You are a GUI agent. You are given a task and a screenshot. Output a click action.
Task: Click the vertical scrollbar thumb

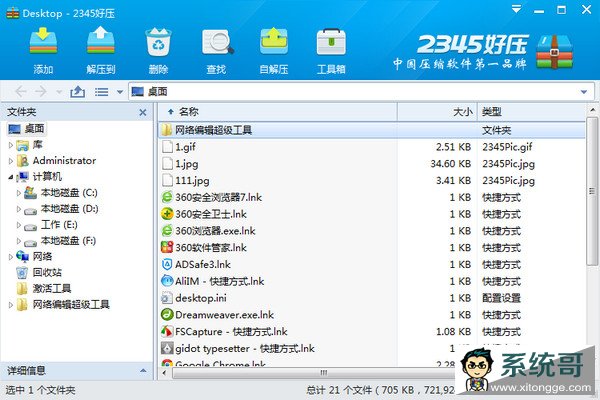(x=592, y=191)
